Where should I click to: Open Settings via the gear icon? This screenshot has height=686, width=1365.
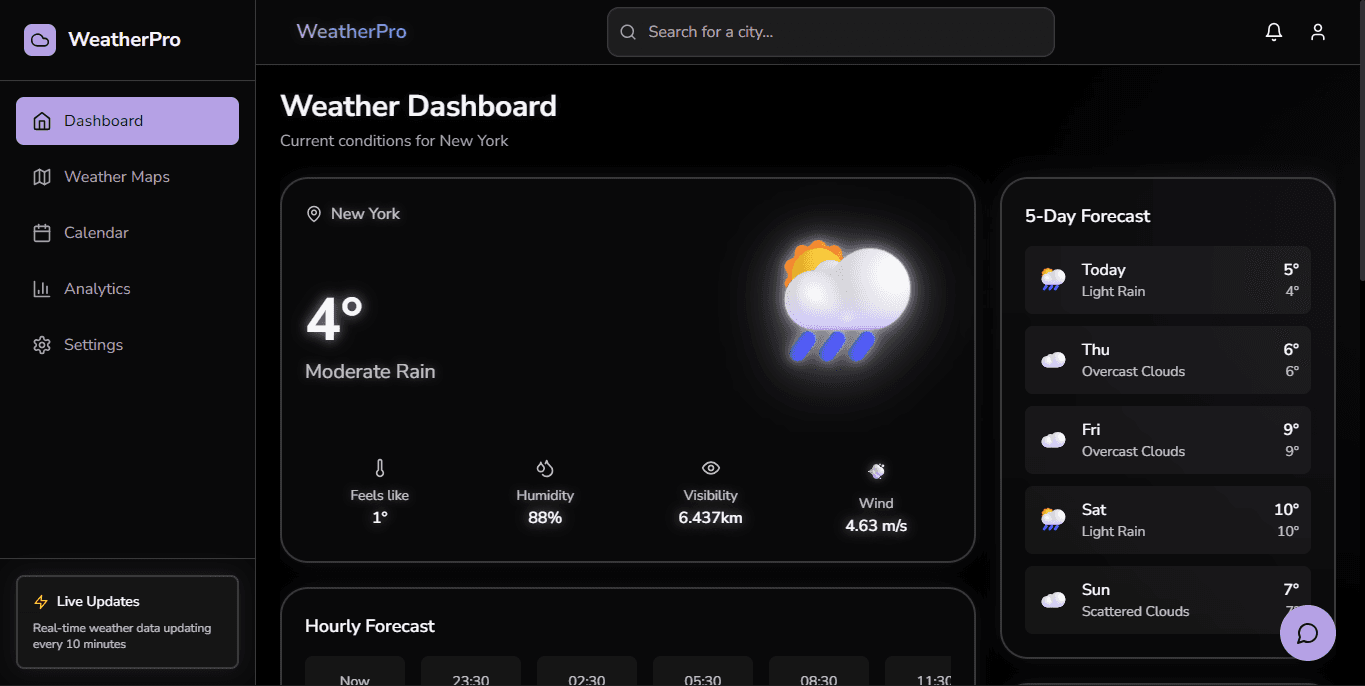(x=41, y=344)
